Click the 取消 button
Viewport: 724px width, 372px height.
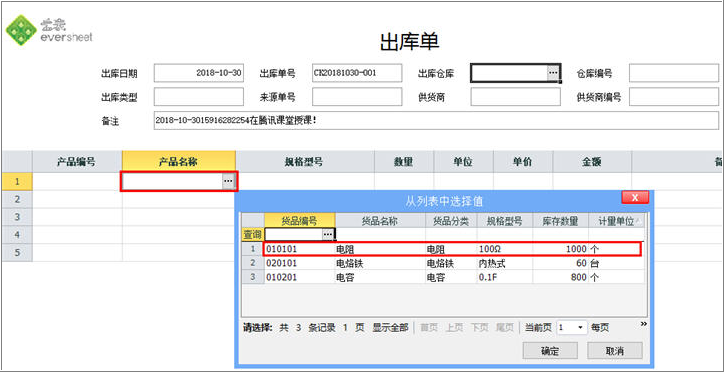[x=615, y=350]
